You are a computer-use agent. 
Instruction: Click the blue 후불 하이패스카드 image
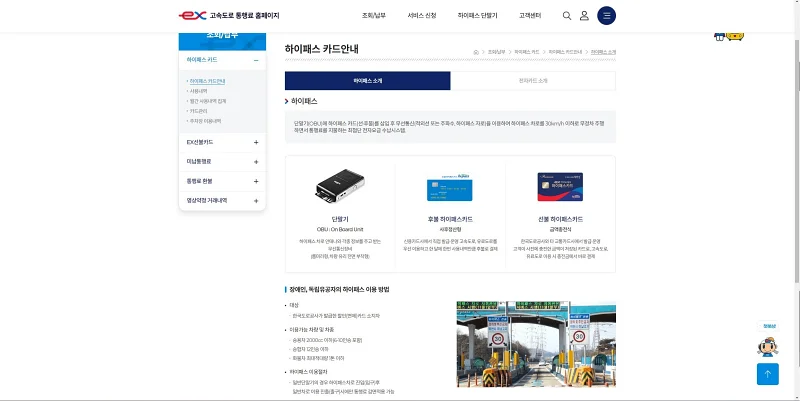pos(449,187)
